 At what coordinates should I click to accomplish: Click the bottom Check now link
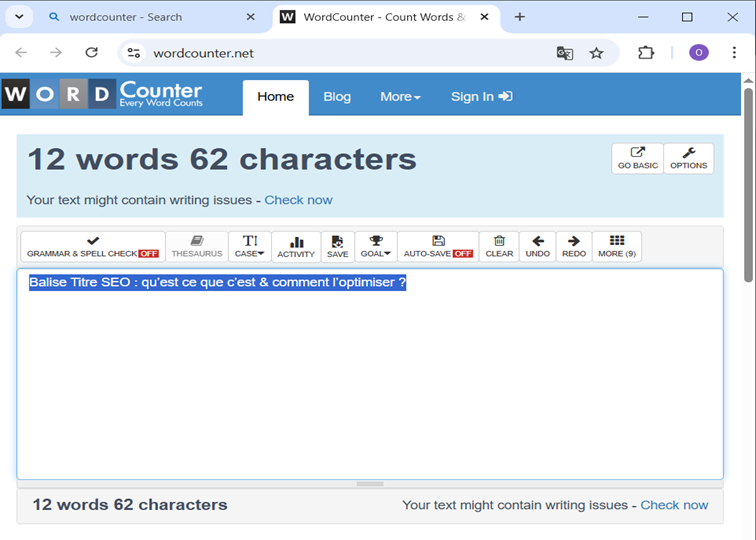[x=674, y=505]
